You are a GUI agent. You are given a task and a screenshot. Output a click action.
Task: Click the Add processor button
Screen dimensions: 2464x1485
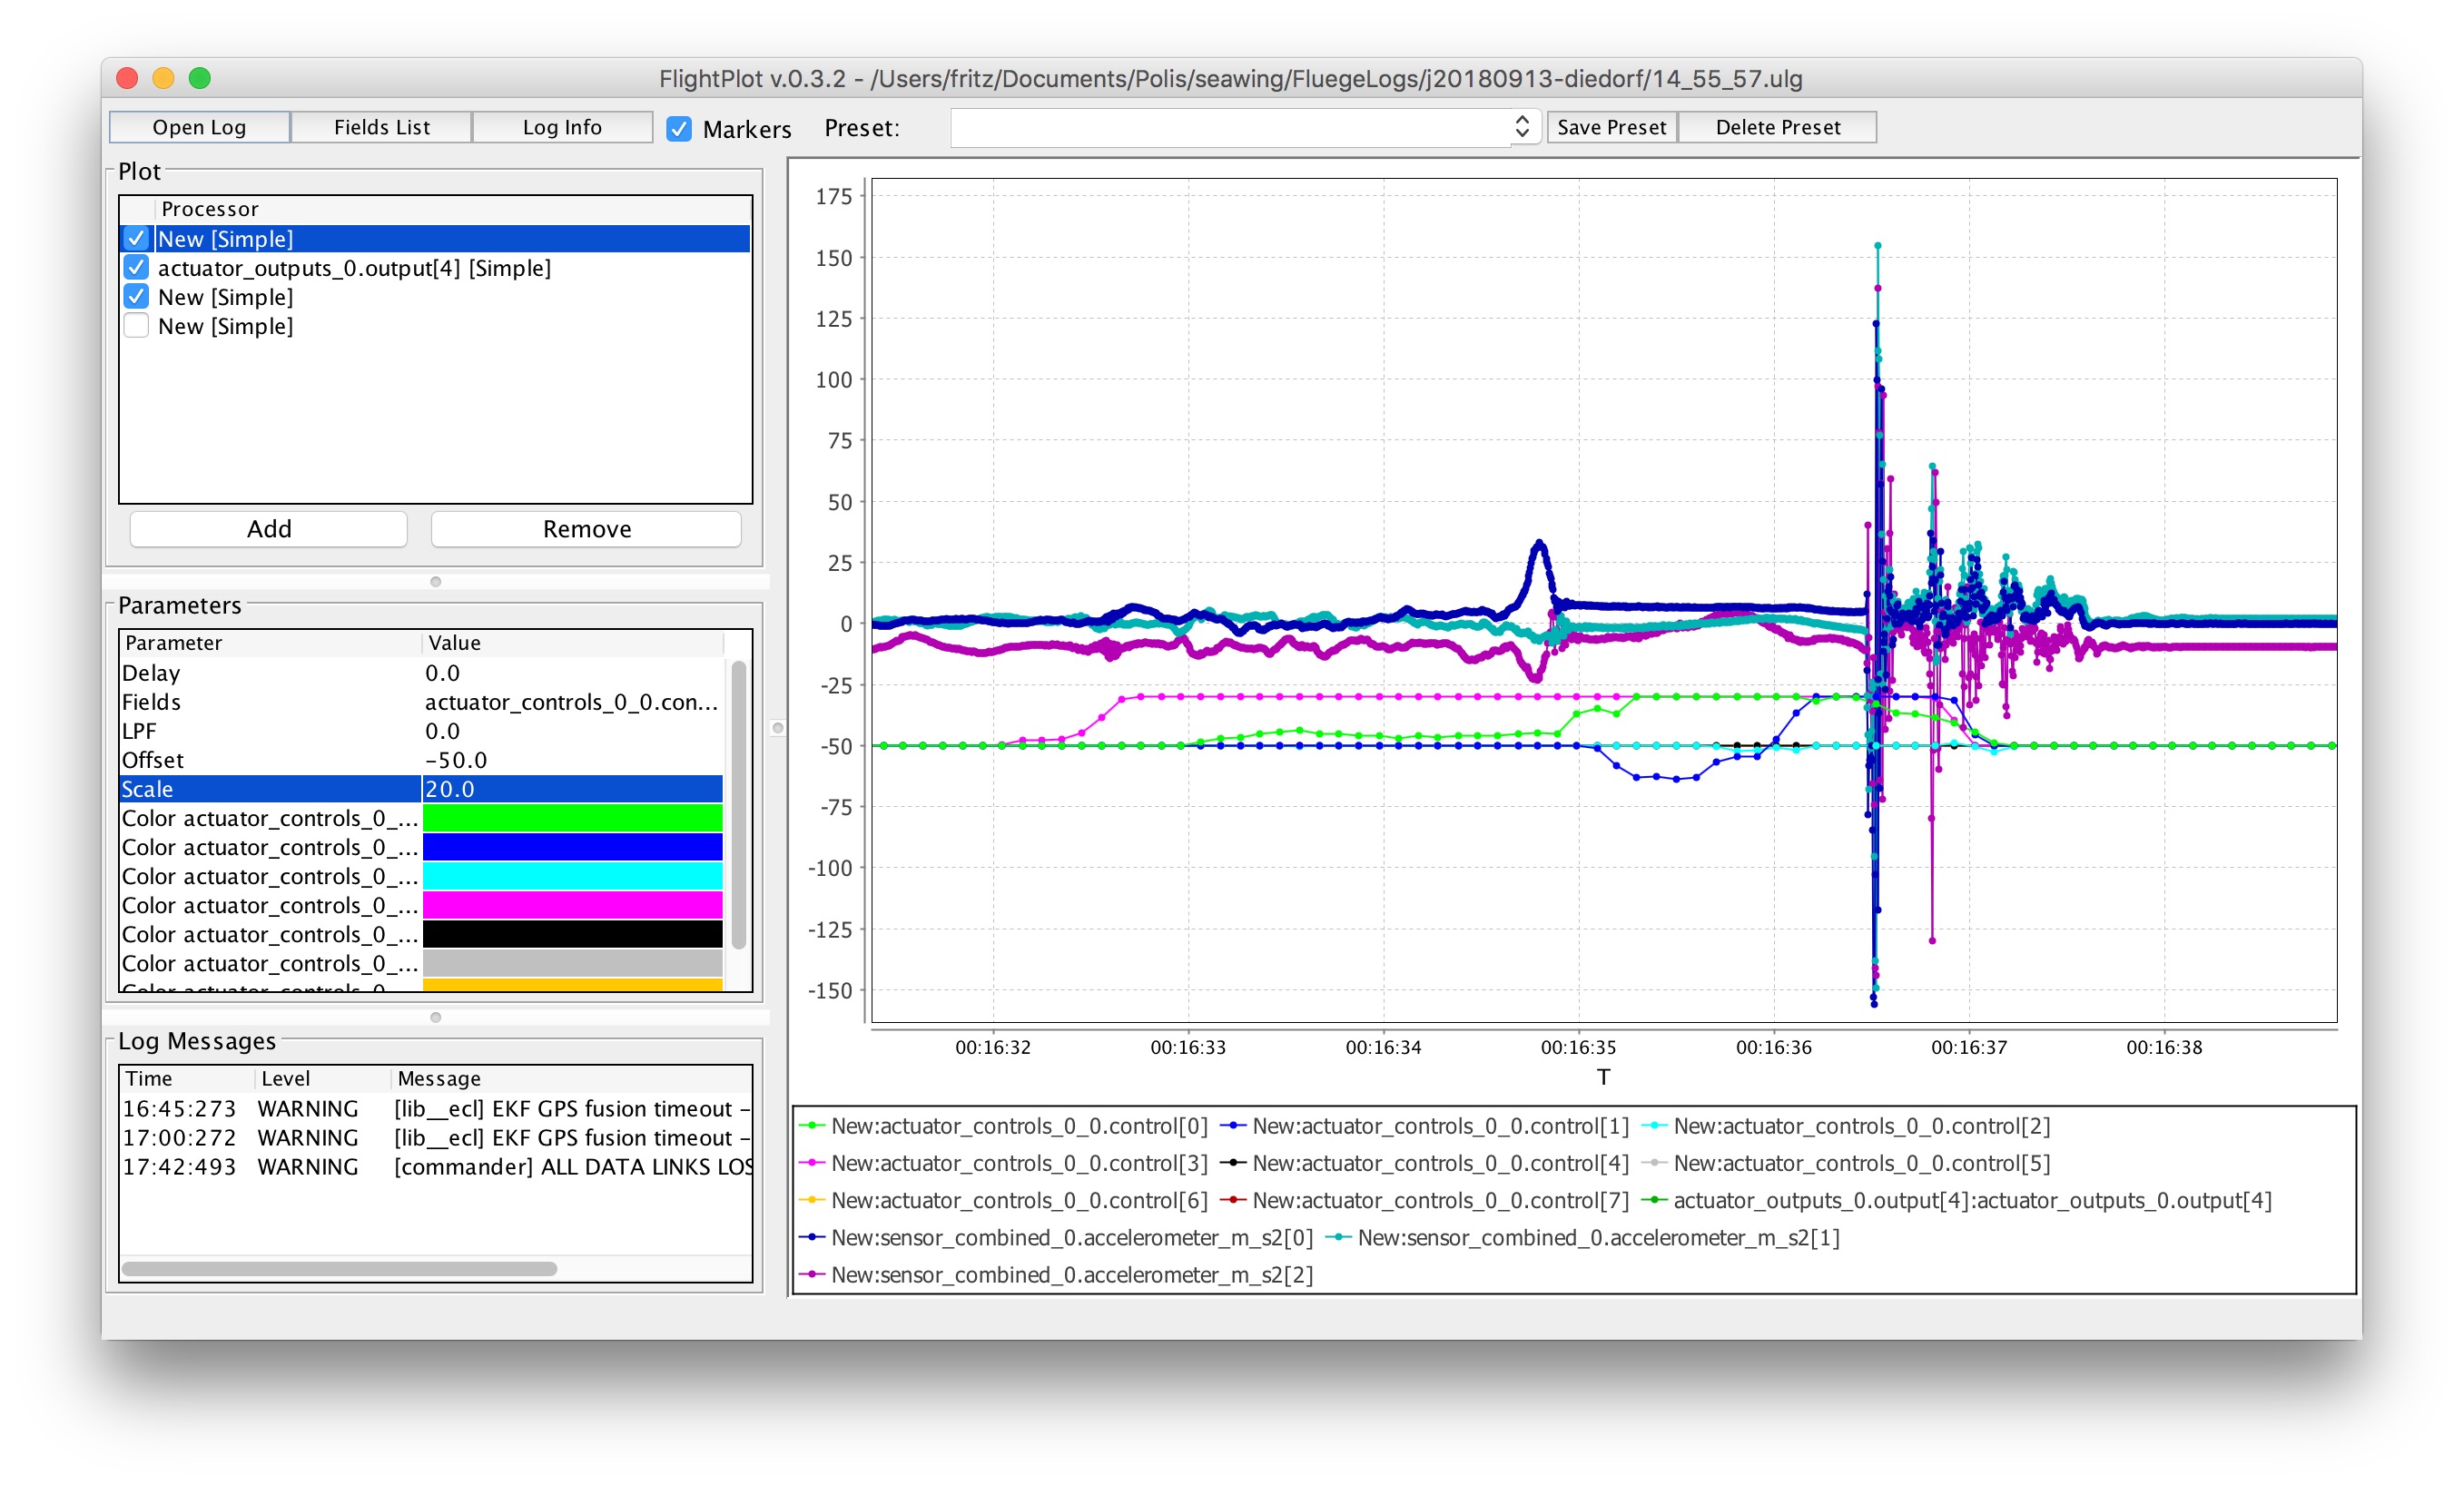tap(269, 529)
